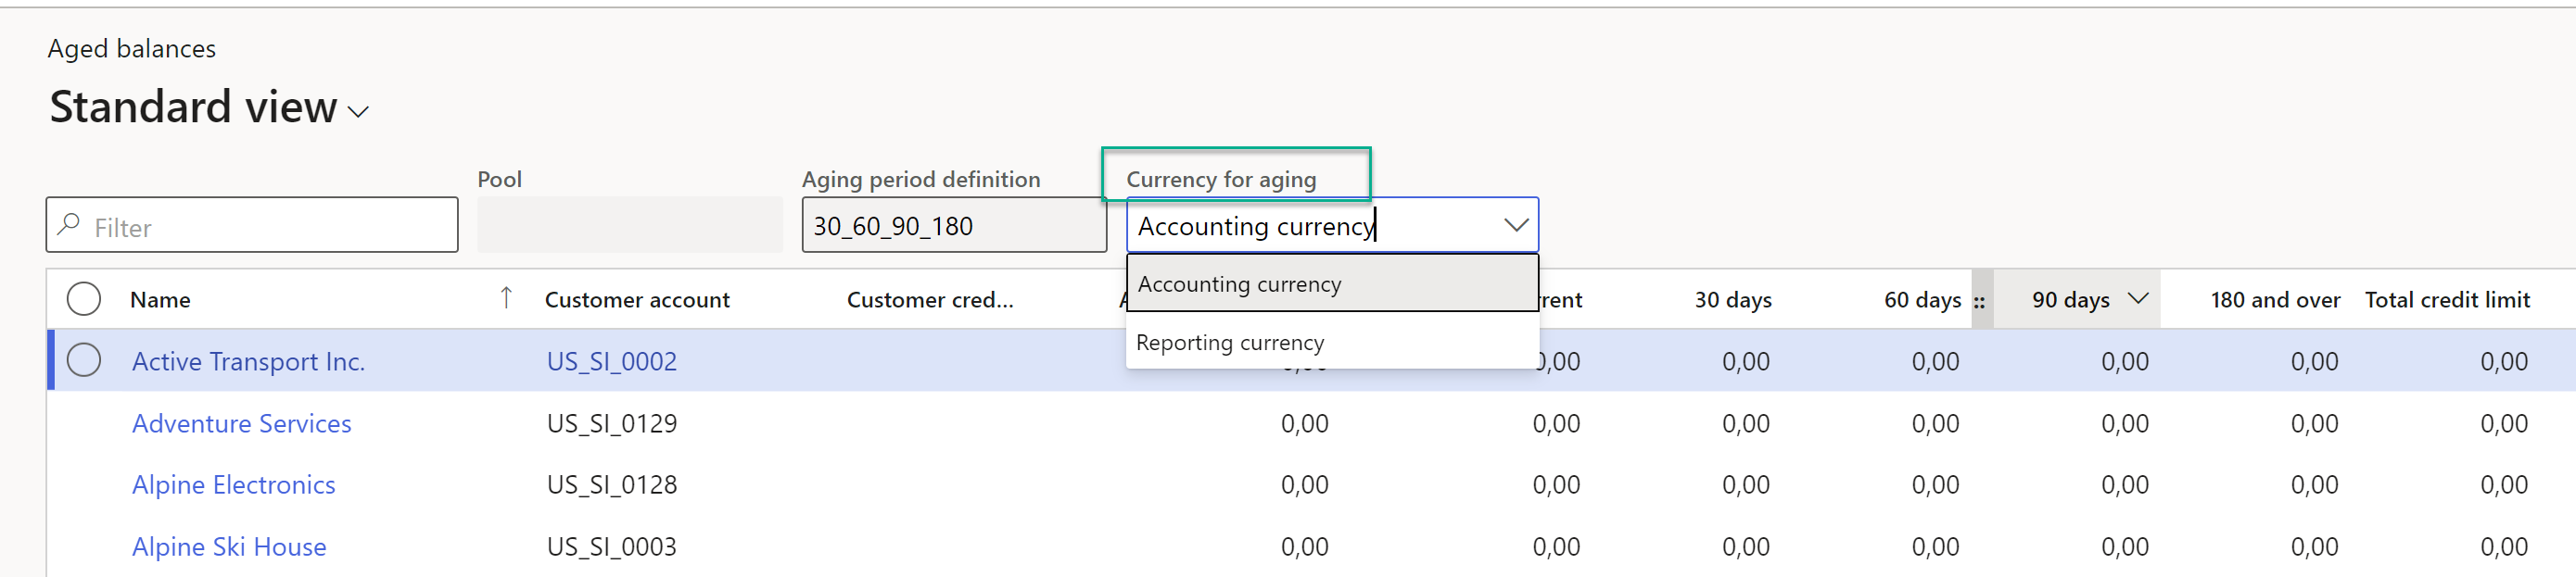The height and width of the screenshot is (577, 2576).
Task: Click the 180 and over column header
Action: coord(2275,300)
